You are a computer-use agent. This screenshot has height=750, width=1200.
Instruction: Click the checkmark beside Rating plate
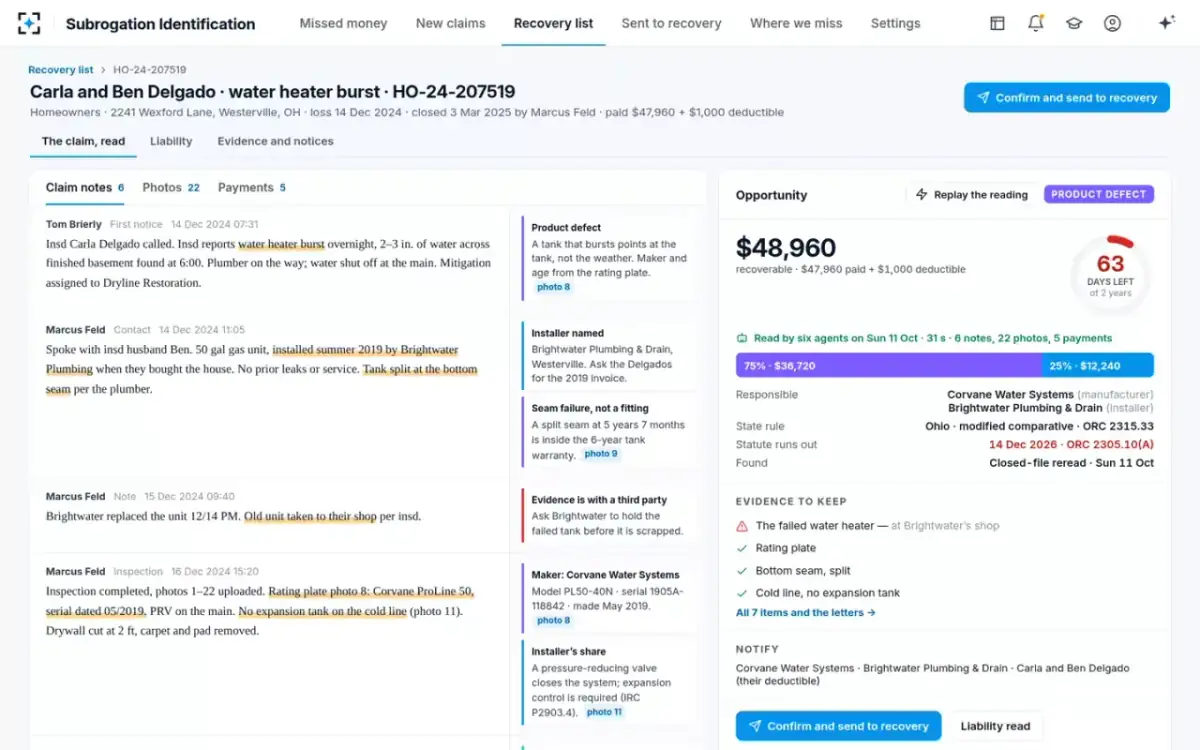click(741, 548)
